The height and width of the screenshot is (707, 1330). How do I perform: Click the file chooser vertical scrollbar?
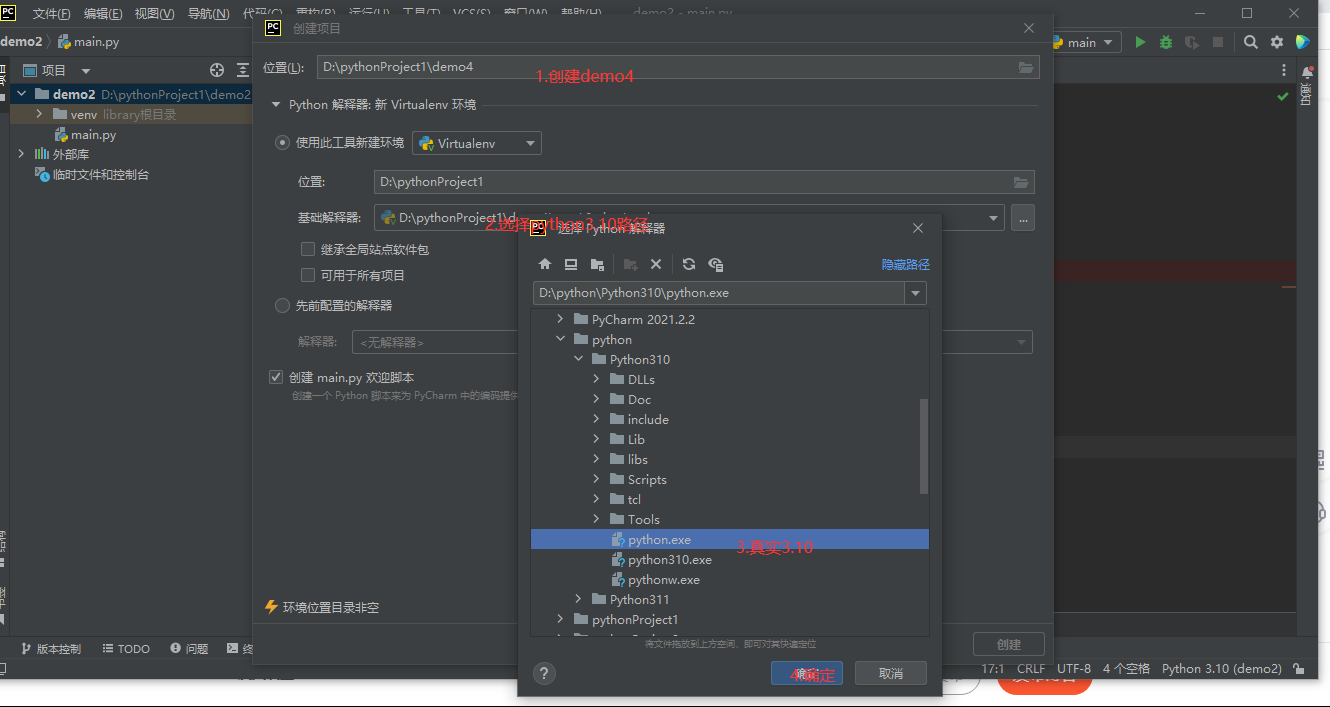[924, 446]
